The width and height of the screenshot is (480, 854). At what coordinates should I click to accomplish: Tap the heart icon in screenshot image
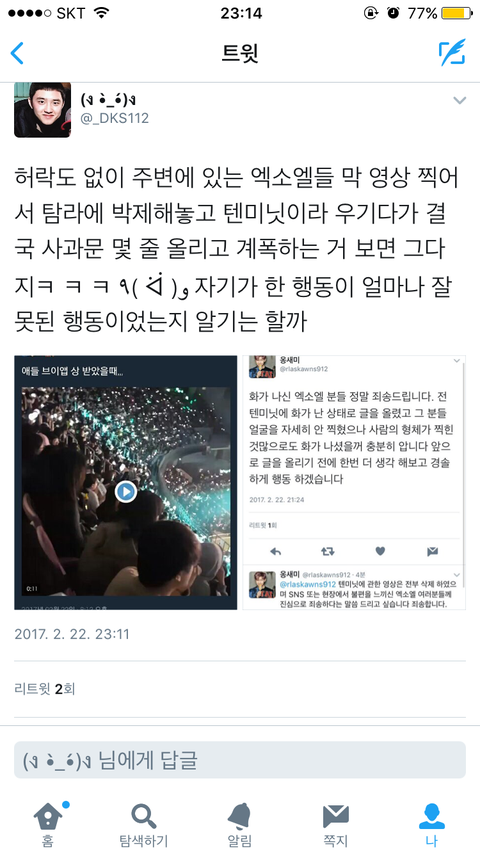point(380,551)
